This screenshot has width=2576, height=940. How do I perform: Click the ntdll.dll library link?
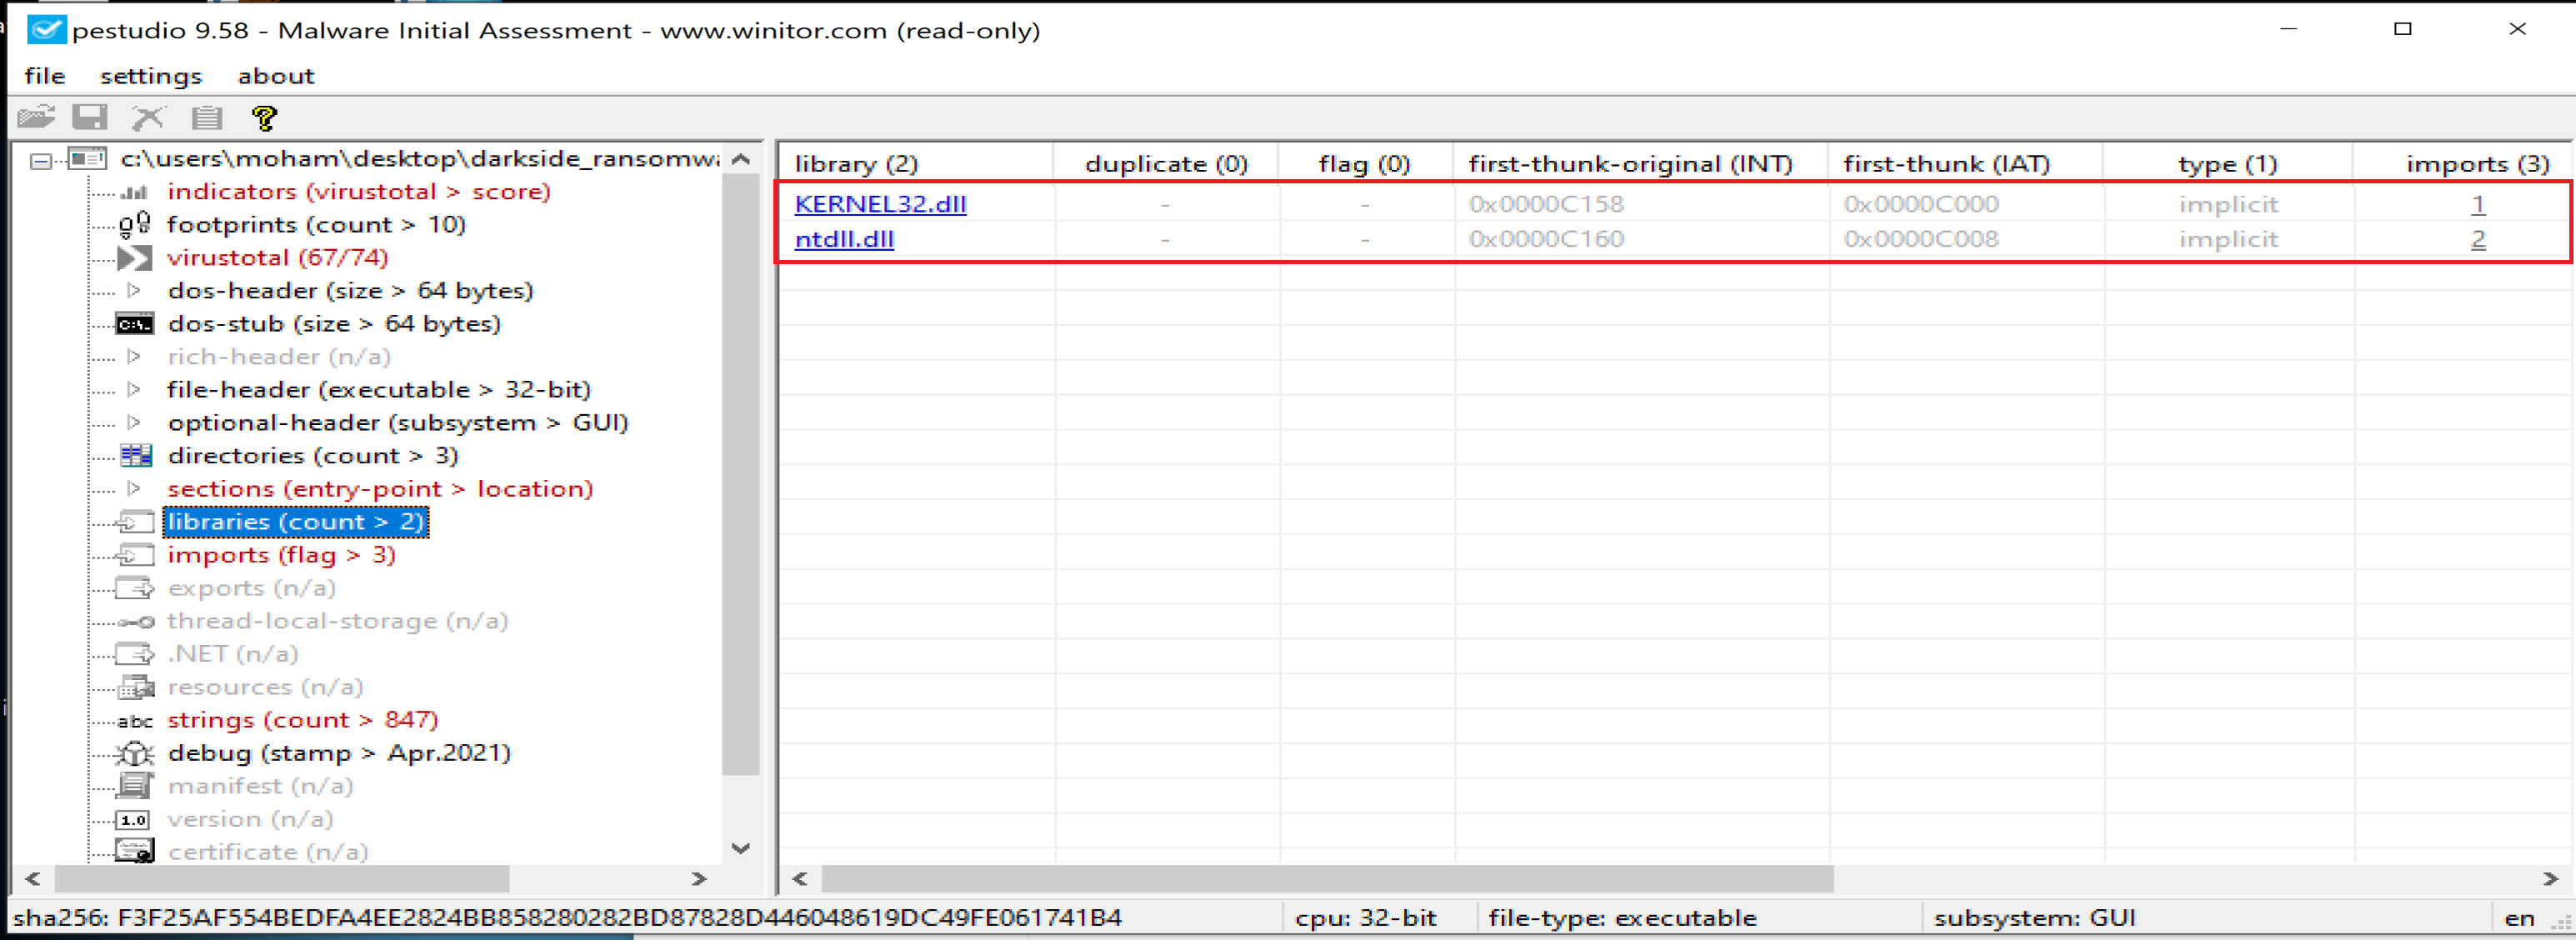844,239
